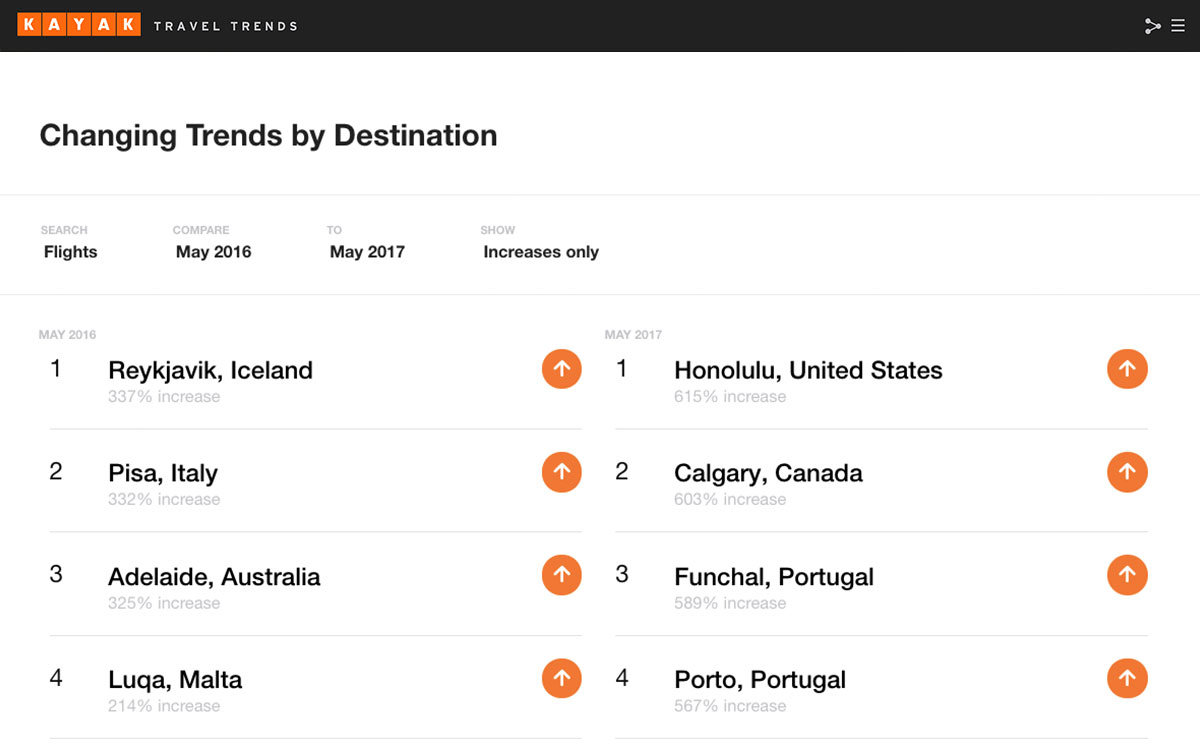Click orange arrow beside Honolulu, United States
Viewport: 1200px width, 750px height.
click(x=1127, y=369)
